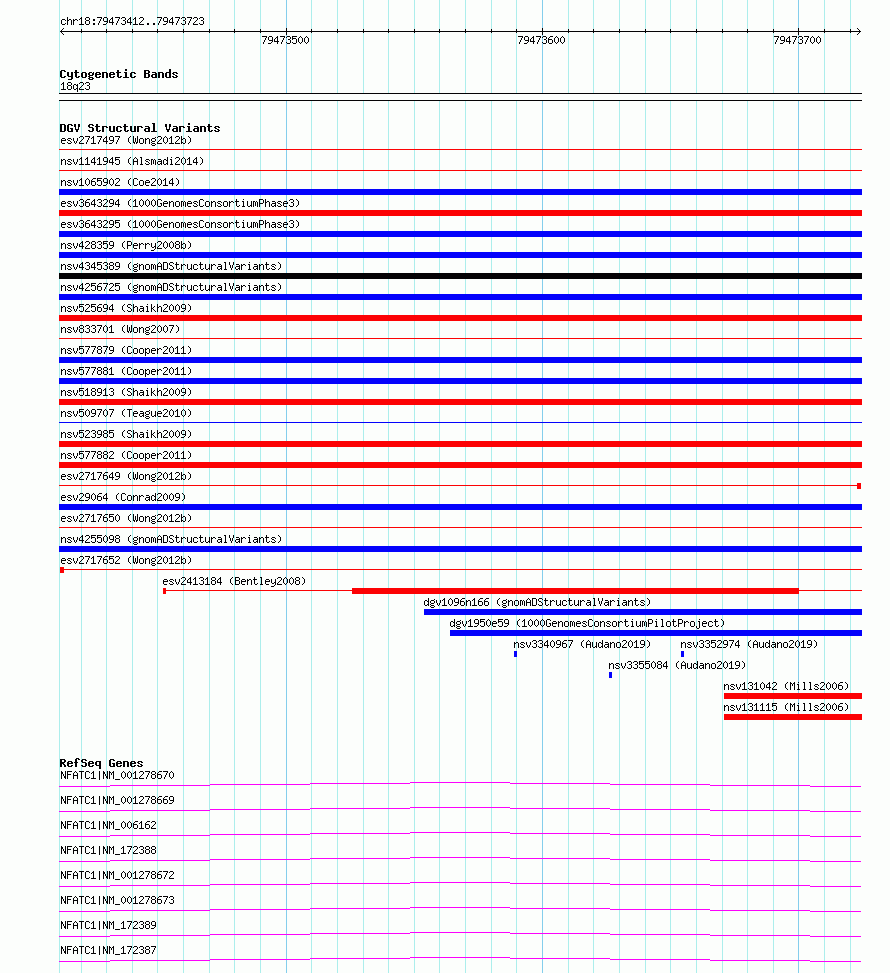
Task: Select the Cytogenetic Bands track title
Action: (119, 74)
